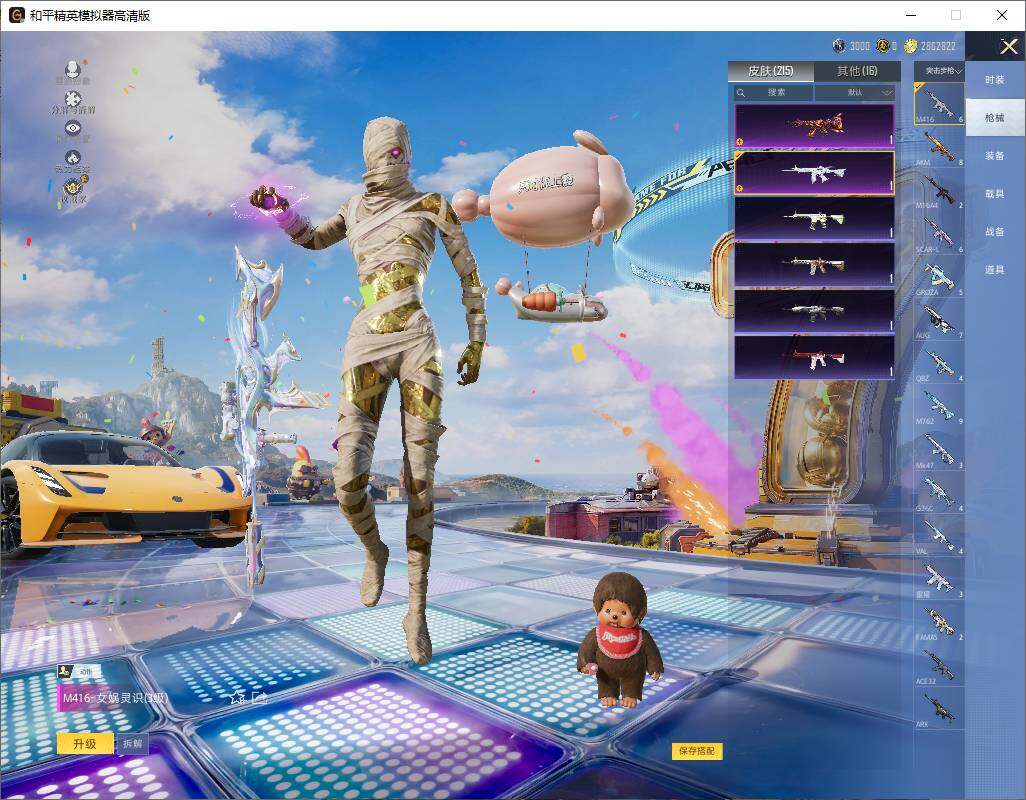Favorite the skin with the star icon
Image resolution: width=1026 pixels, height=800 pixels.
pyautogui.click(x=236, y=697)
